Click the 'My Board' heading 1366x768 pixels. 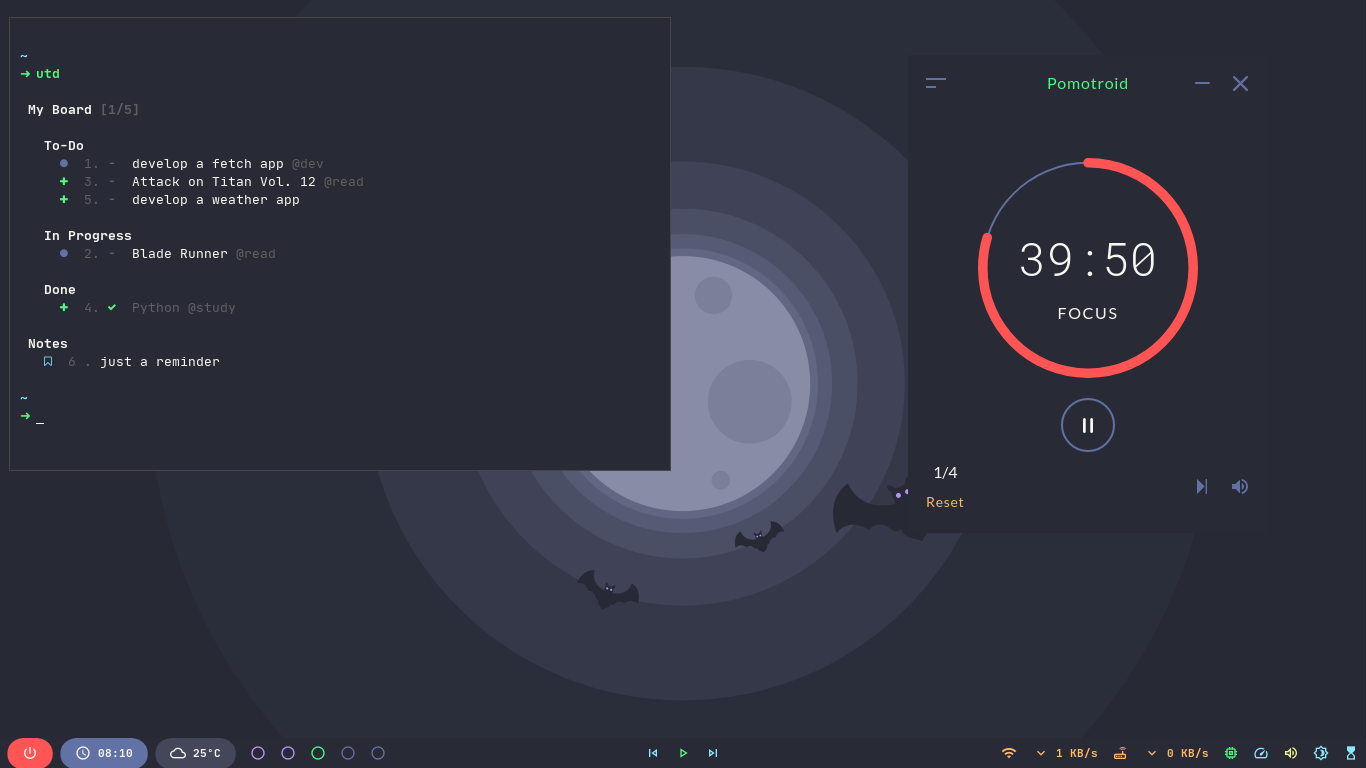tap(60, 110)
